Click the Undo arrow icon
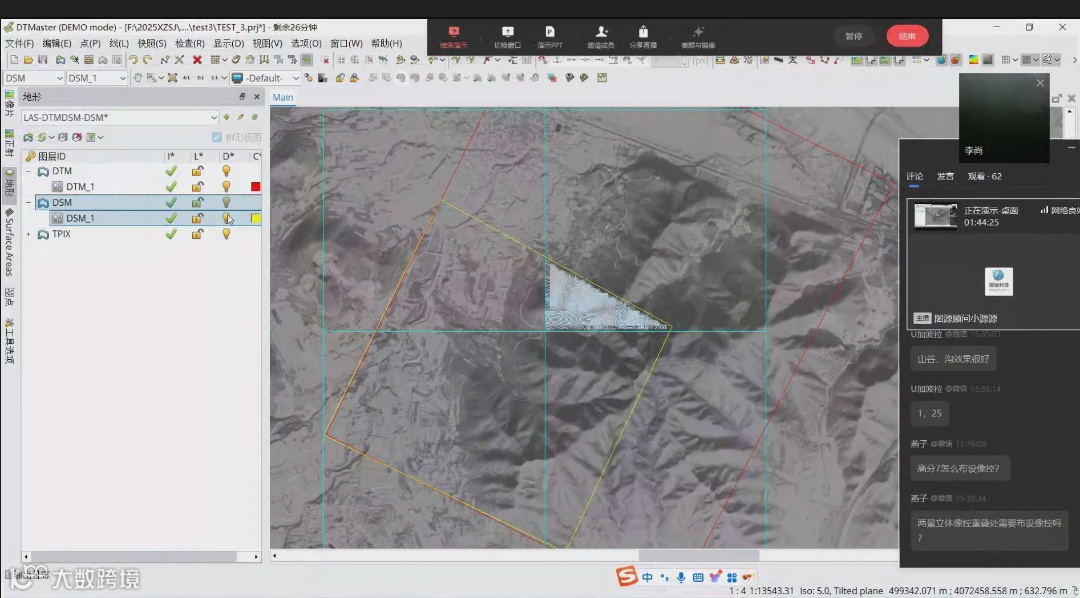The height and width of the screenshot is (598, 1080). point(133,60)
